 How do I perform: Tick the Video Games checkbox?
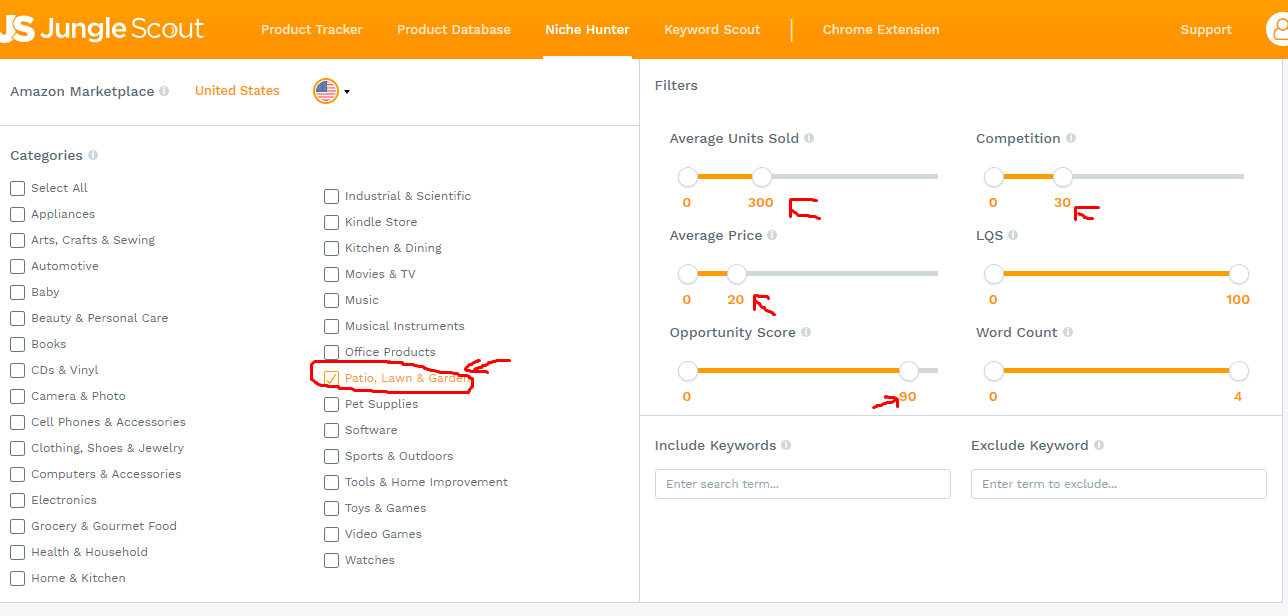(x=332, y=534)
